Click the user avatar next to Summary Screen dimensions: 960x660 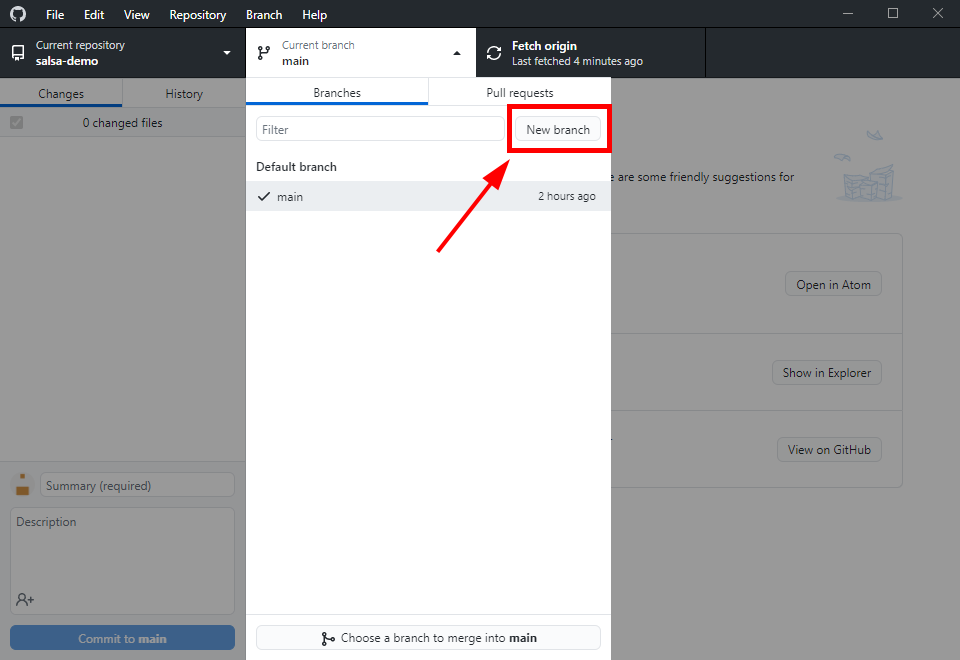tap(23, 485)
